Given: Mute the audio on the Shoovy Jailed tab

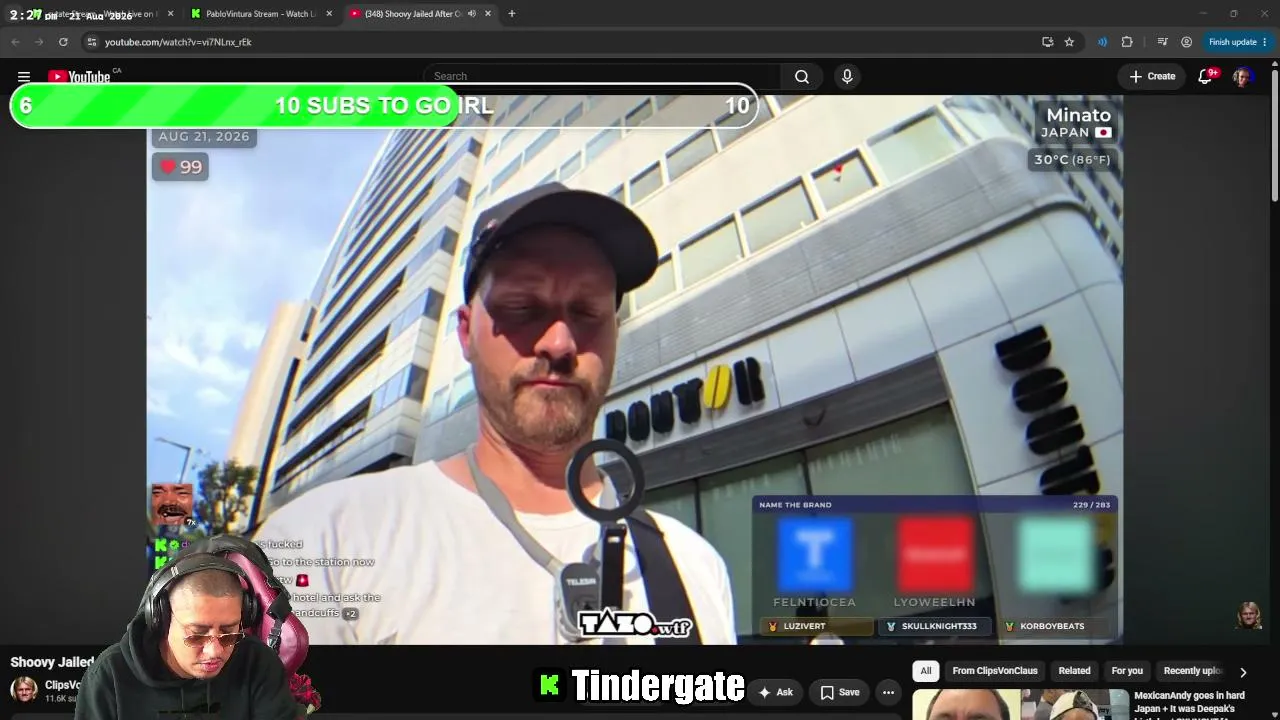Looking at the screenshot, I should coord(471,14).
